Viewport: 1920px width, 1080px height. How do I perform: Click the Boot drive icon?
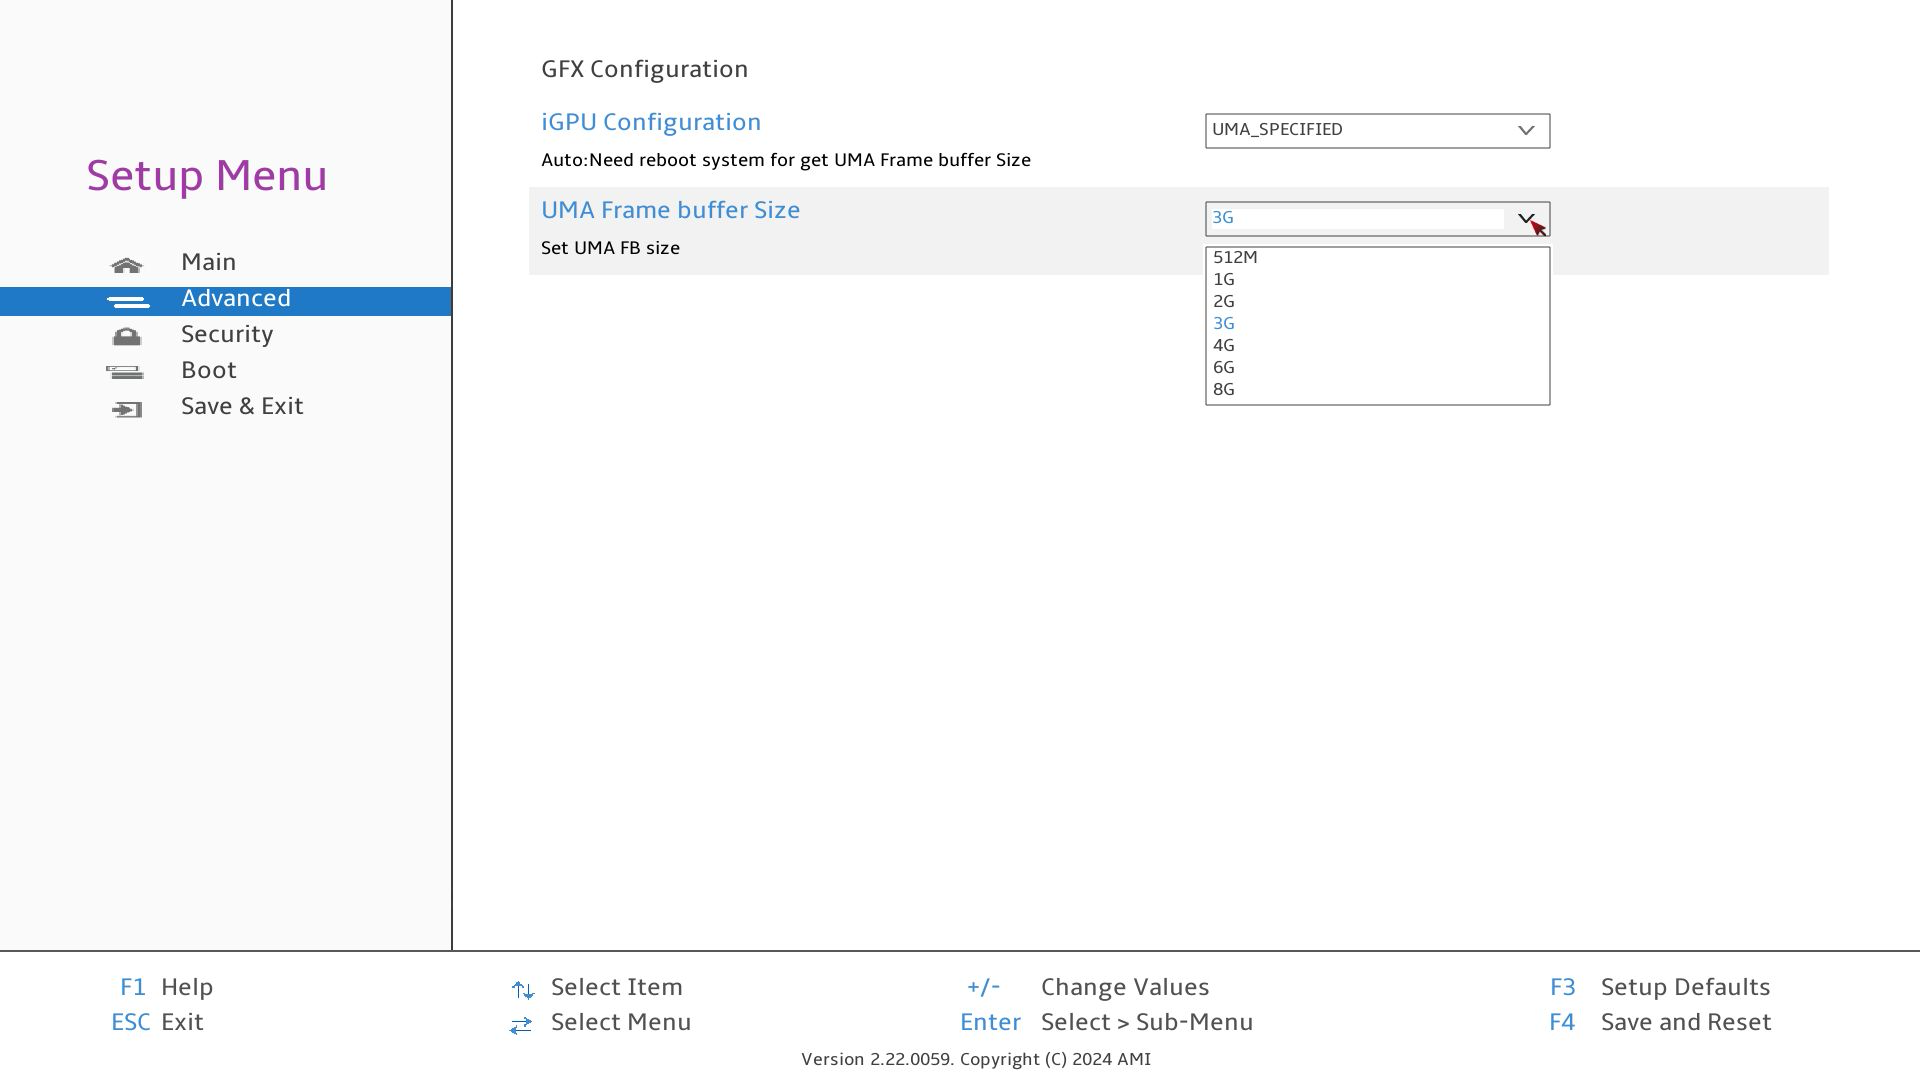[125, 373]
